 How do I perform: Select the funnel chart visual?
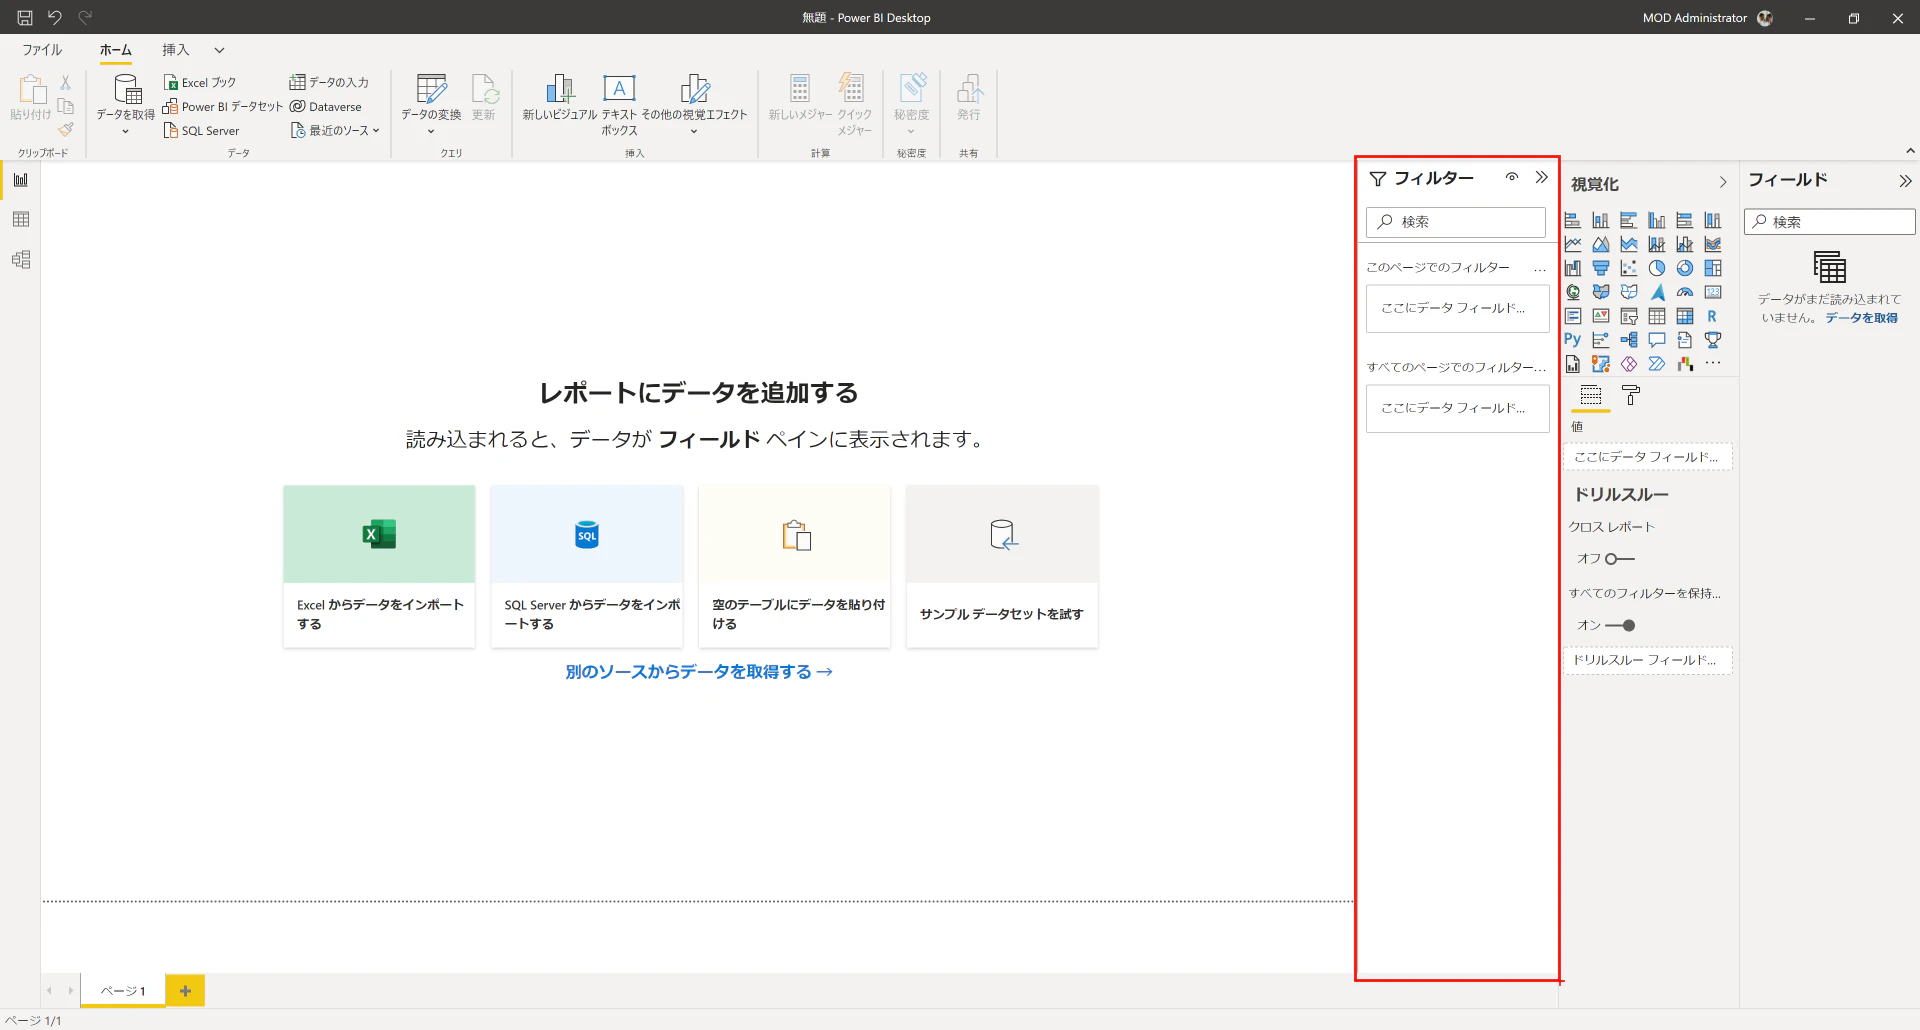pos(1601,268)
